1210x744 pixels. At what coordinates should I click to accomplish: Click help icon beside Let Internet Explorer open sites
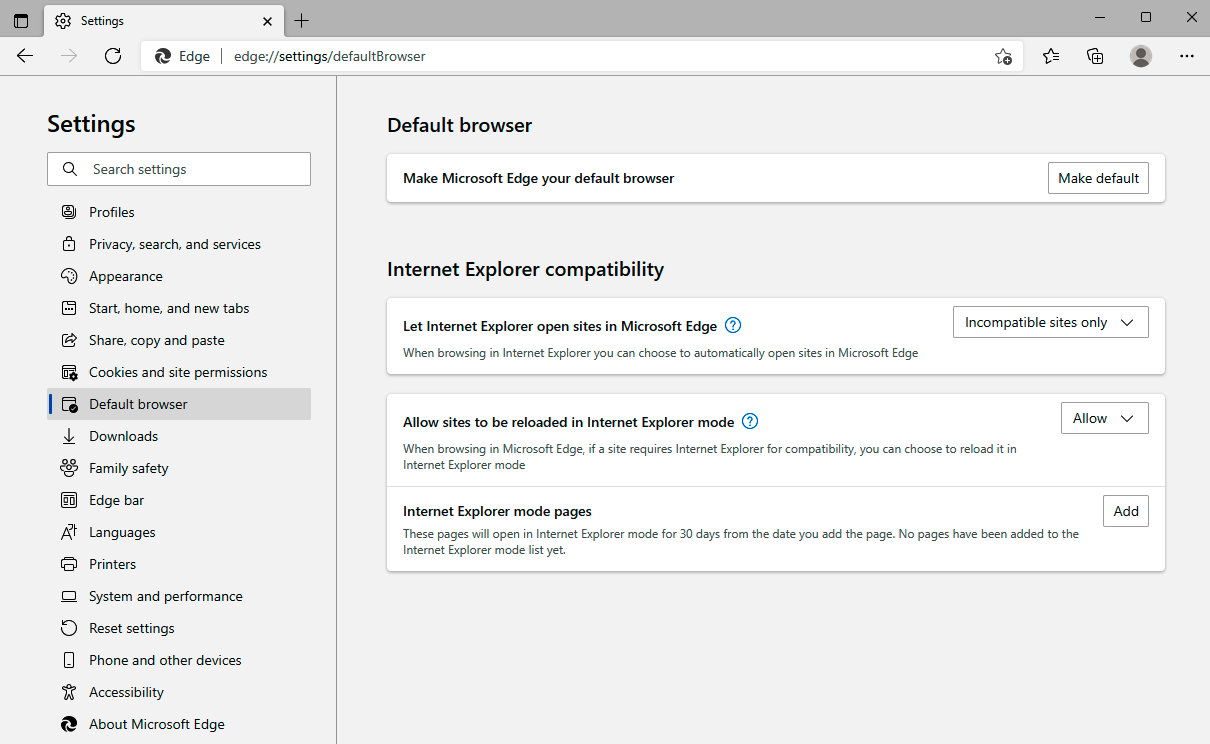click(x=733, y=325)
